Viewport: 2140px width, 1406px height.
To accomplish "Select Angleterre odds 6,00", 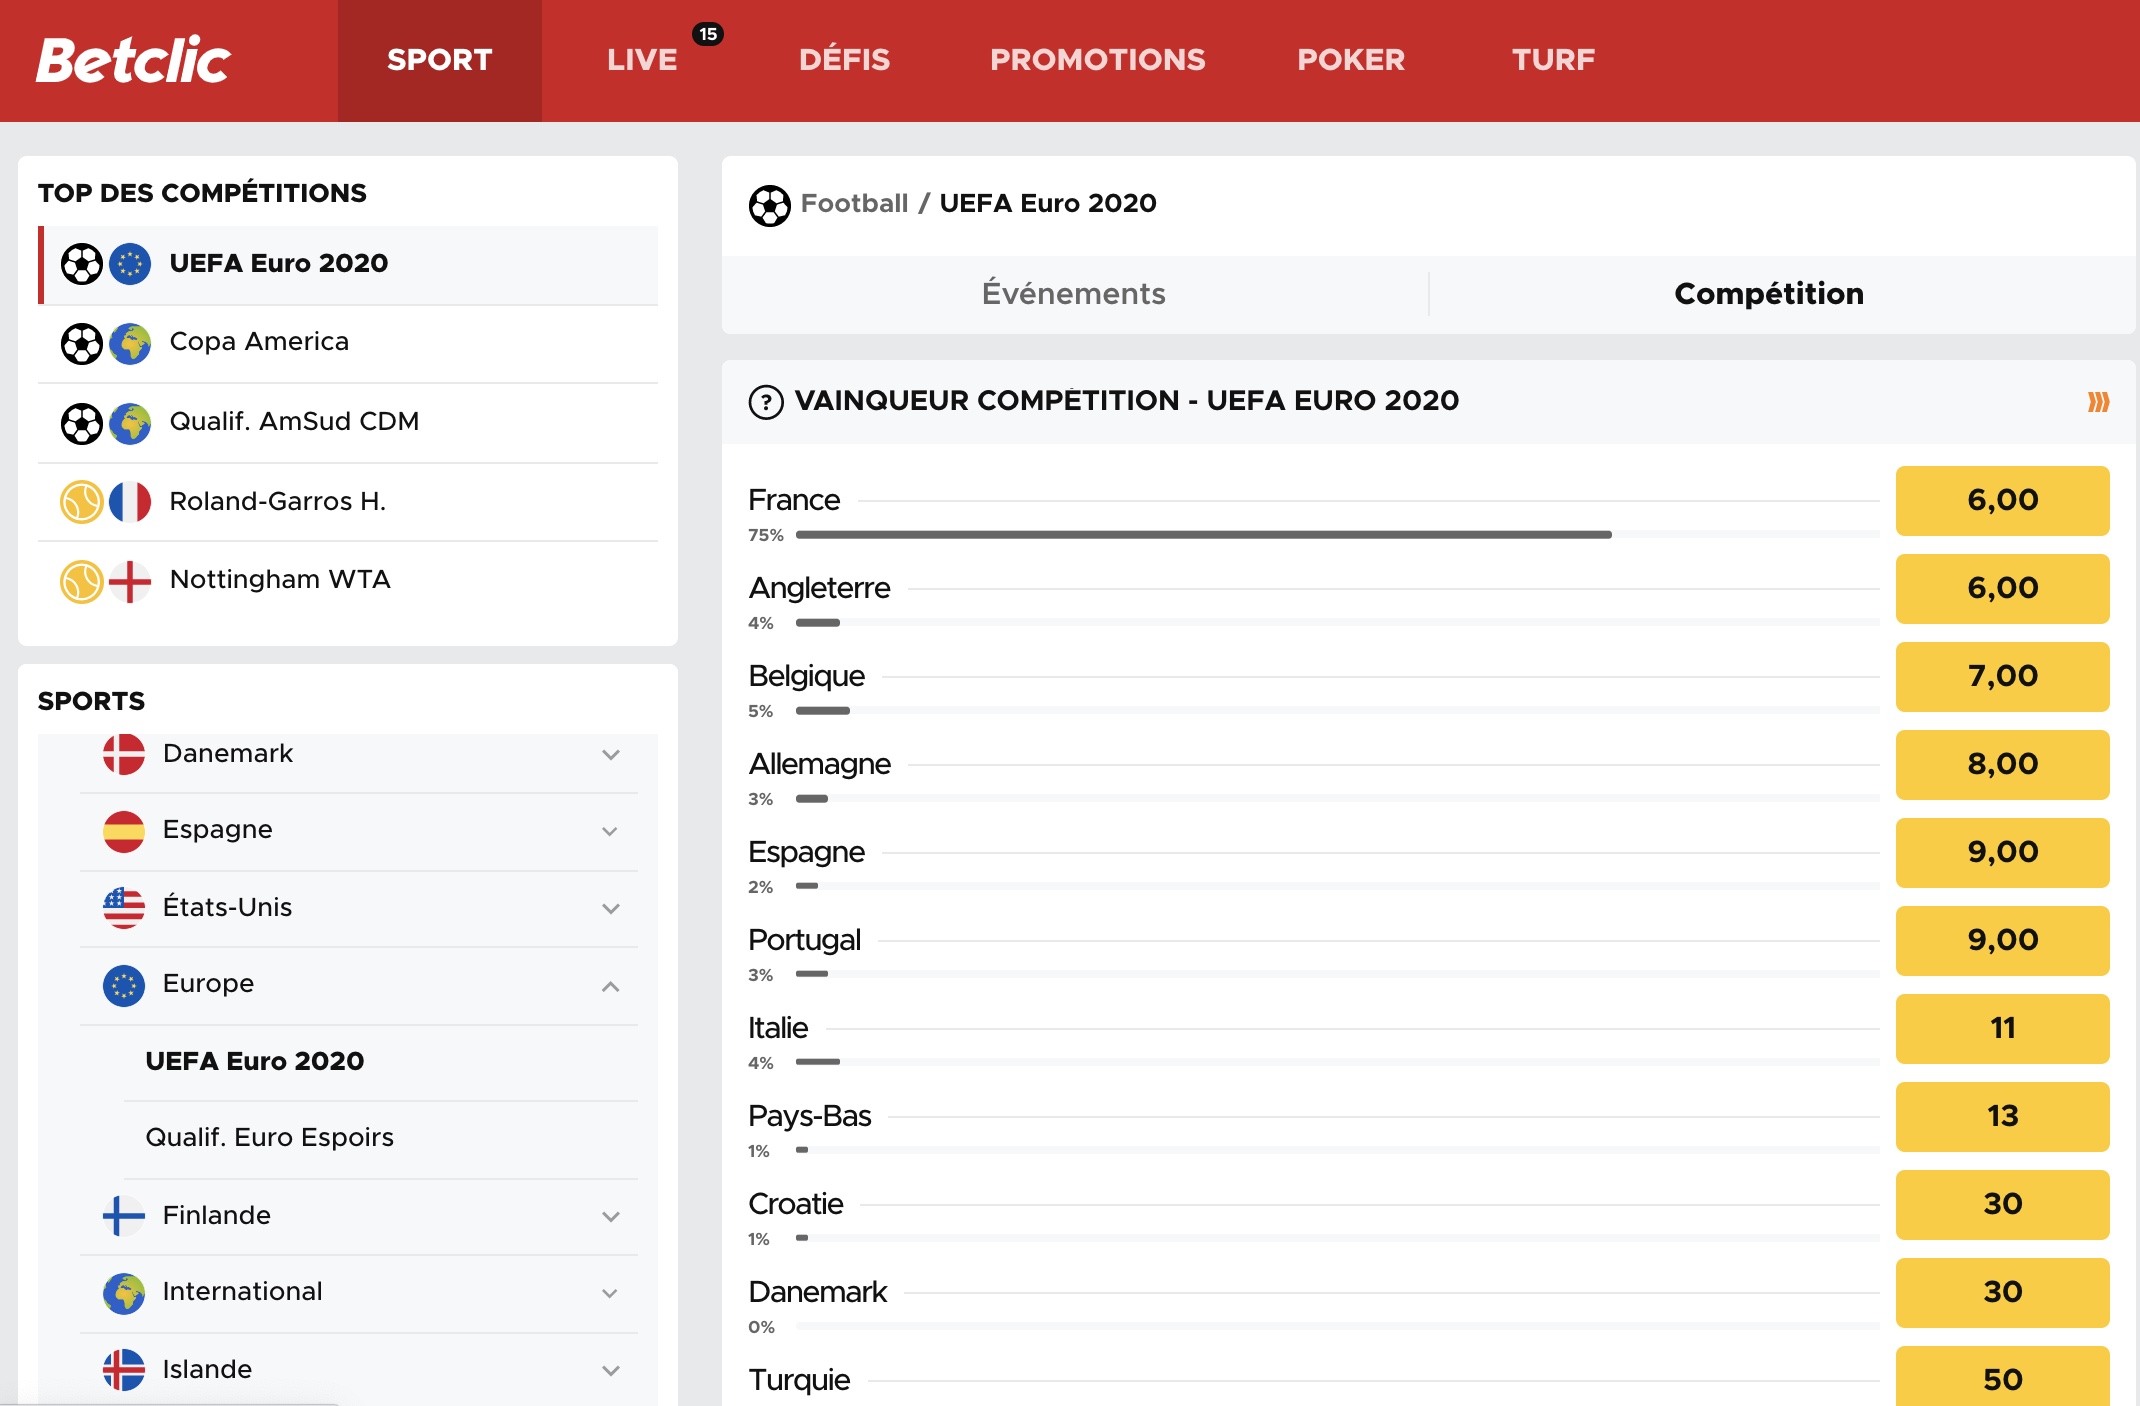I will click(2002, 588).
